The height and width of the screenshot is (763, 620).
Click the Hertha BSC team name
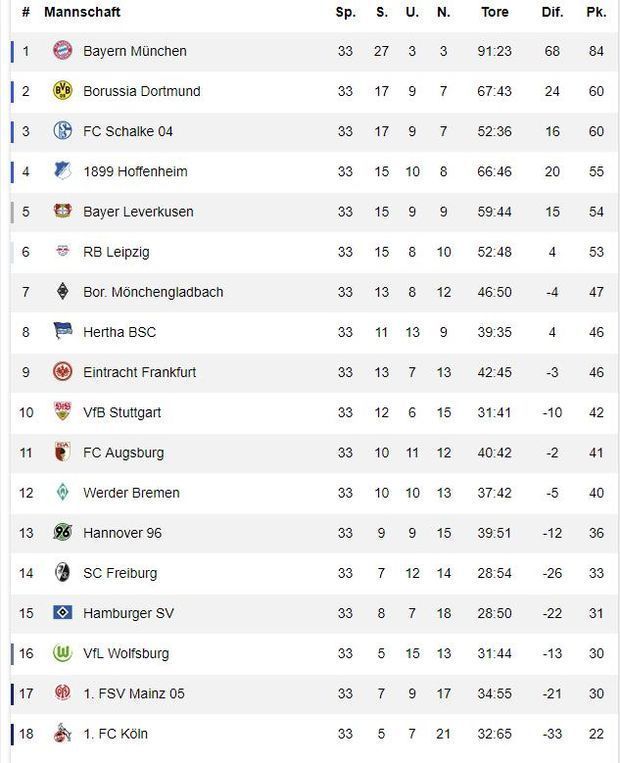(119, 332)
